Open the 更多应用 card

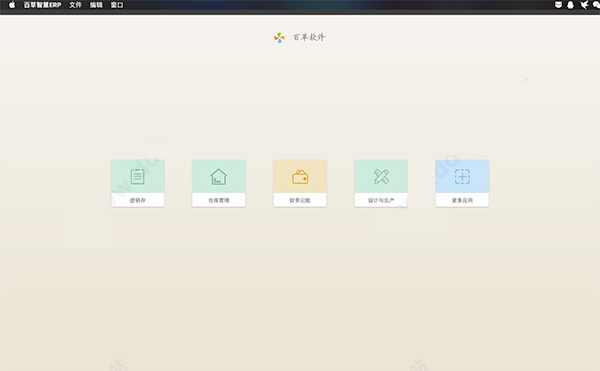point(462,184)
